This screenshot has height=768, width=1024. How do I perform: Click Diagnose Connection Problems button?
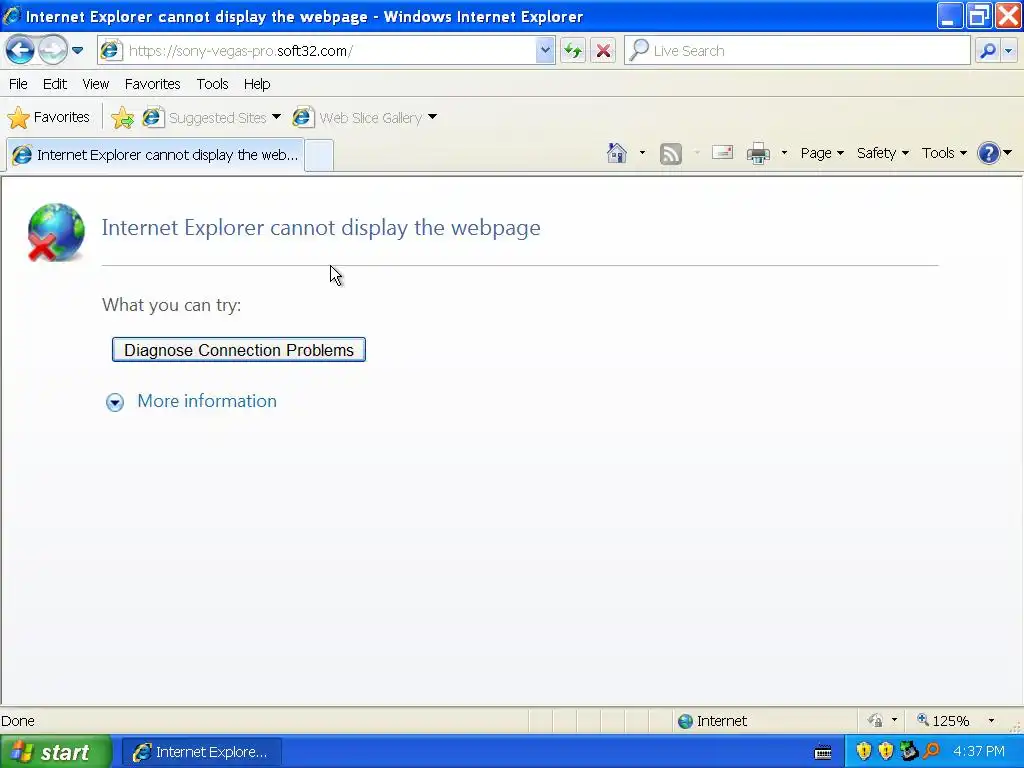238,349
